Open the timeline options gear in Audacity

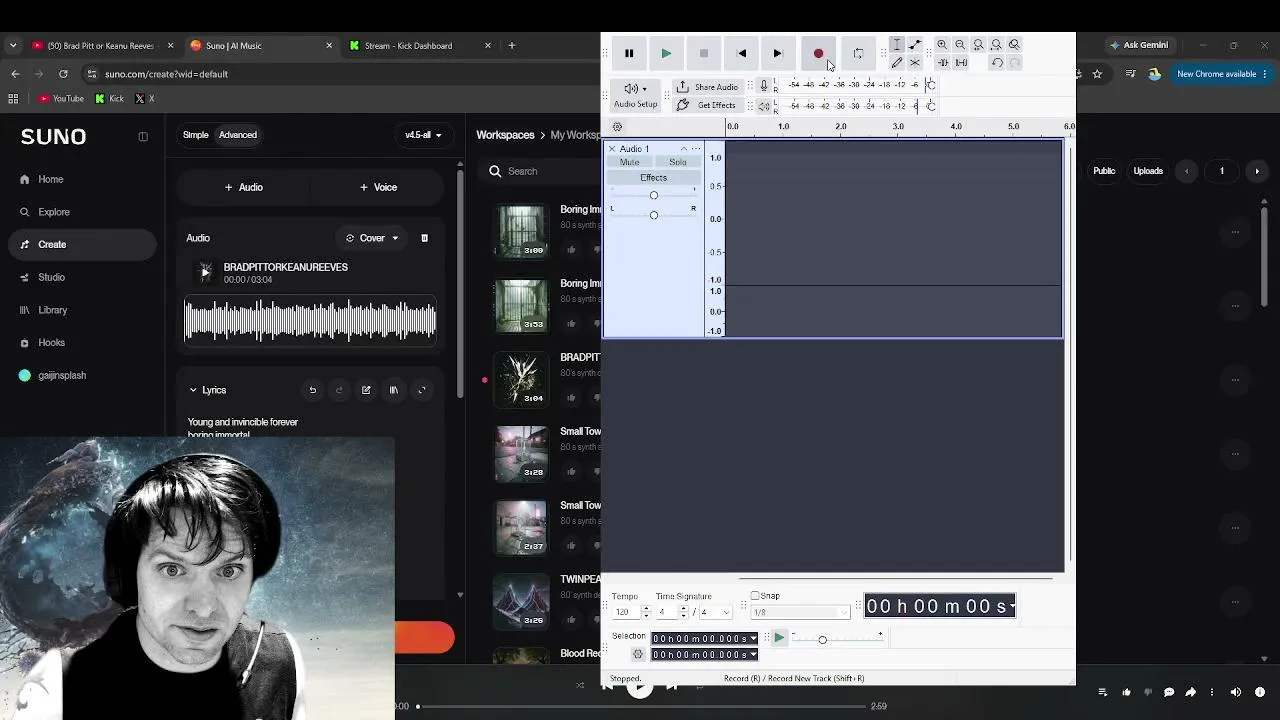pos(617,127)
